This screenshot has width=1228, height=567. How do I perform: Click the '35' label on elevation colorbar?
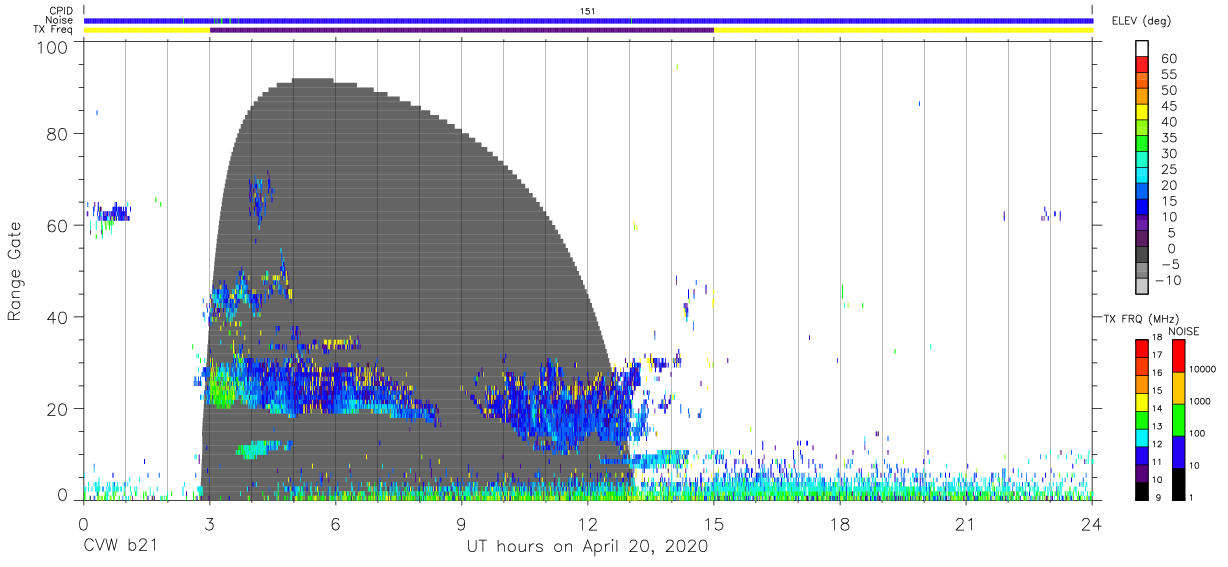1168,138
